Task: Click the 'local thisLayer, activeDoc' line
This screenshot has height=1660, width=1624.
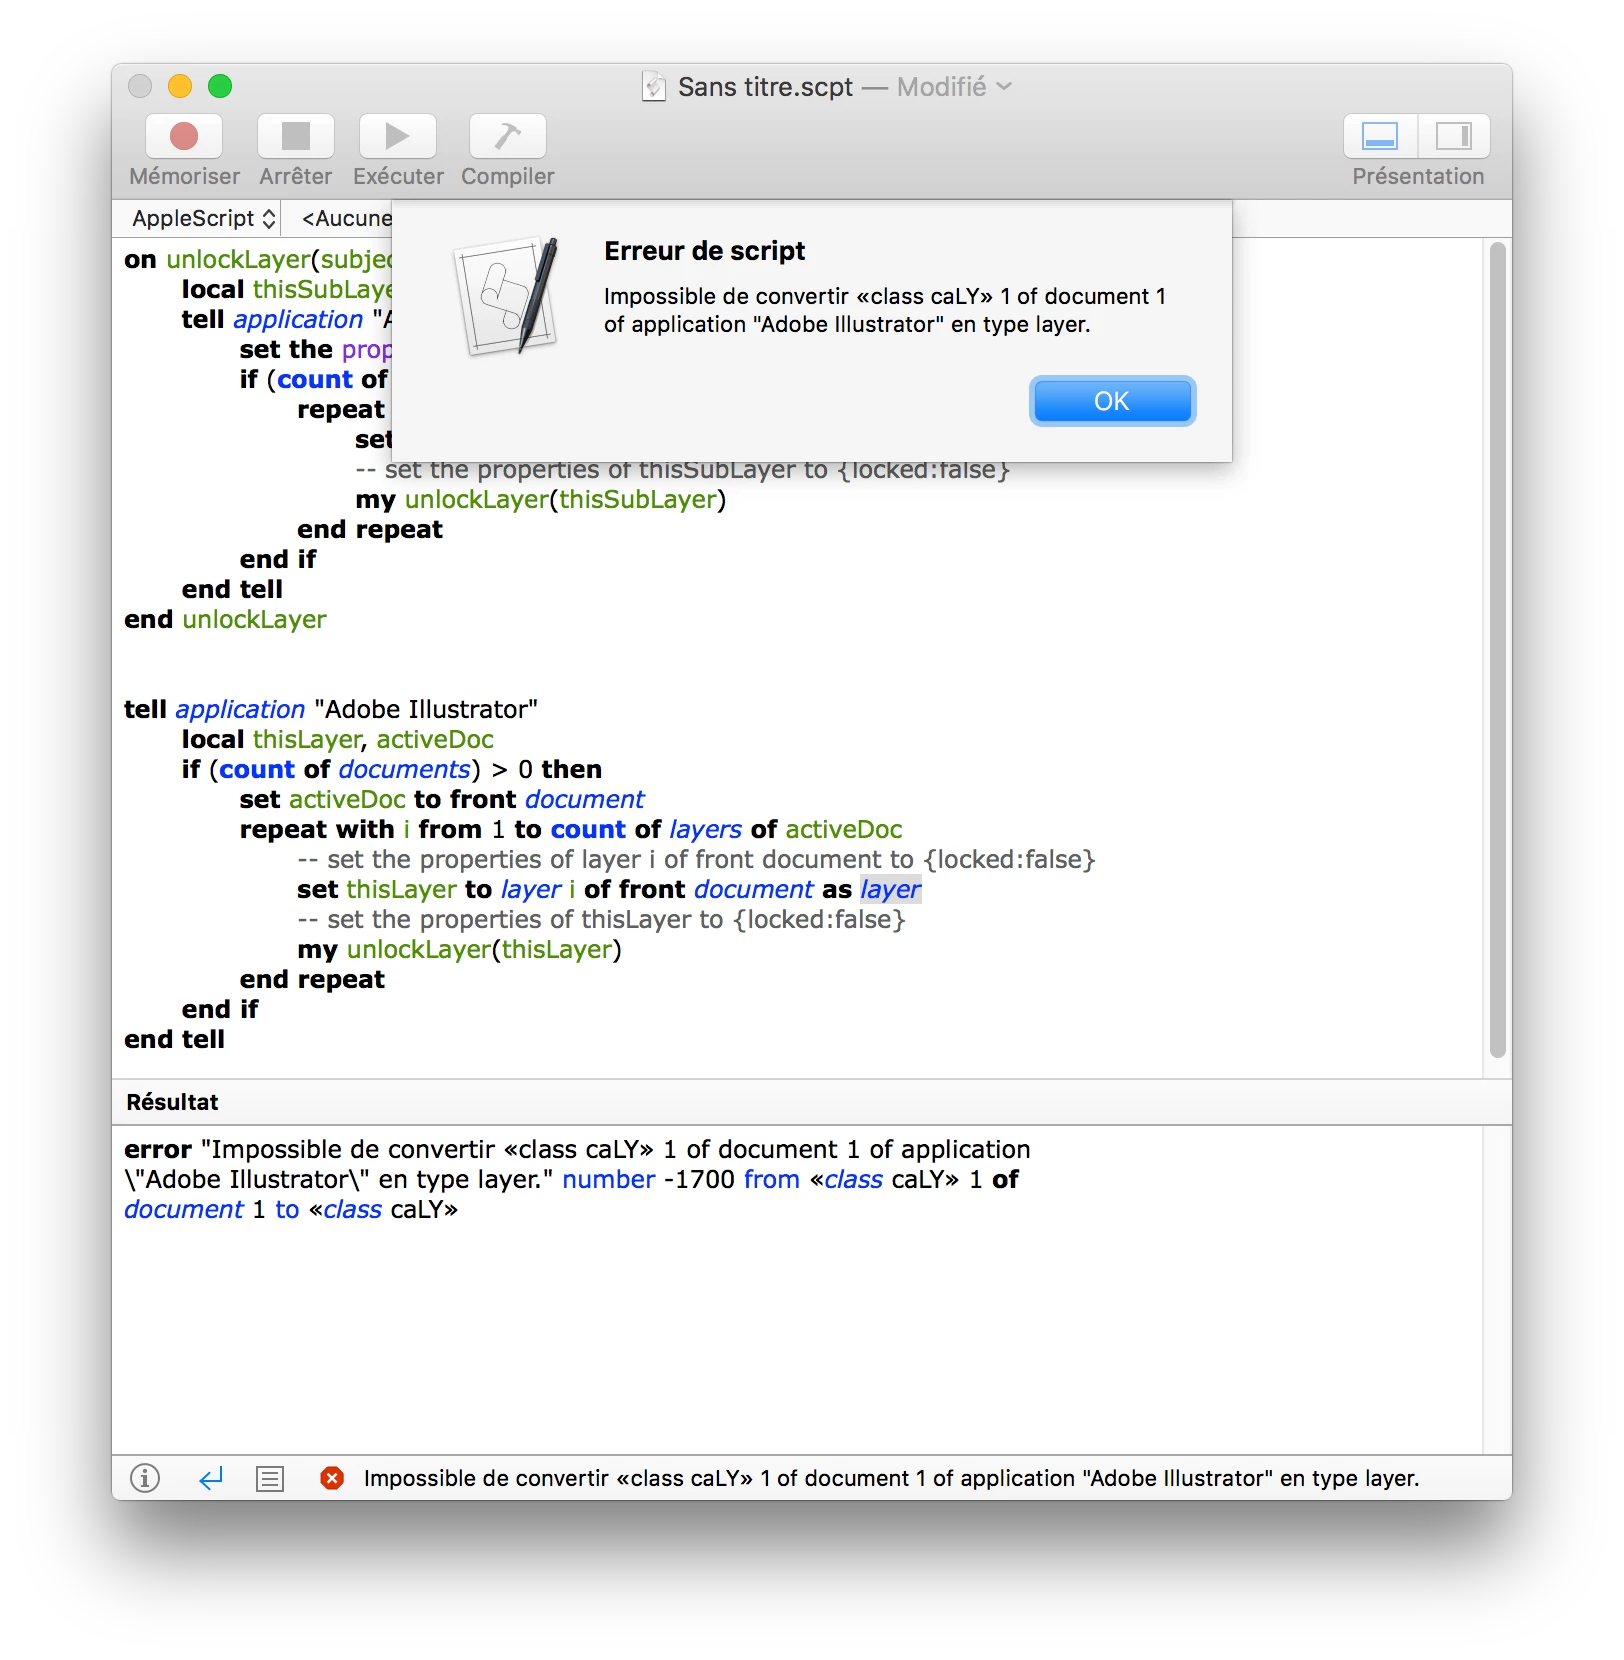Action: (x=338, y=739)
